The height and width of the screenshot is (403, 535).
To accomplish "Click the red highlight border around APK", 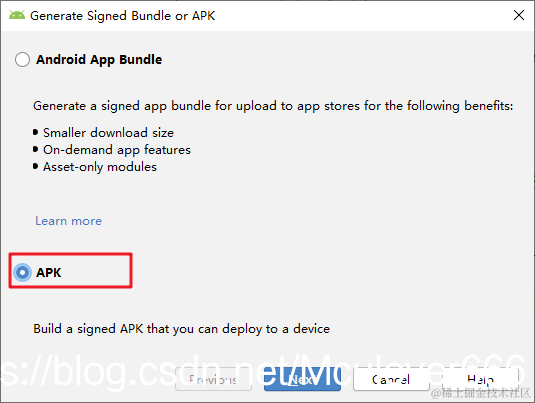I will 70,270.
